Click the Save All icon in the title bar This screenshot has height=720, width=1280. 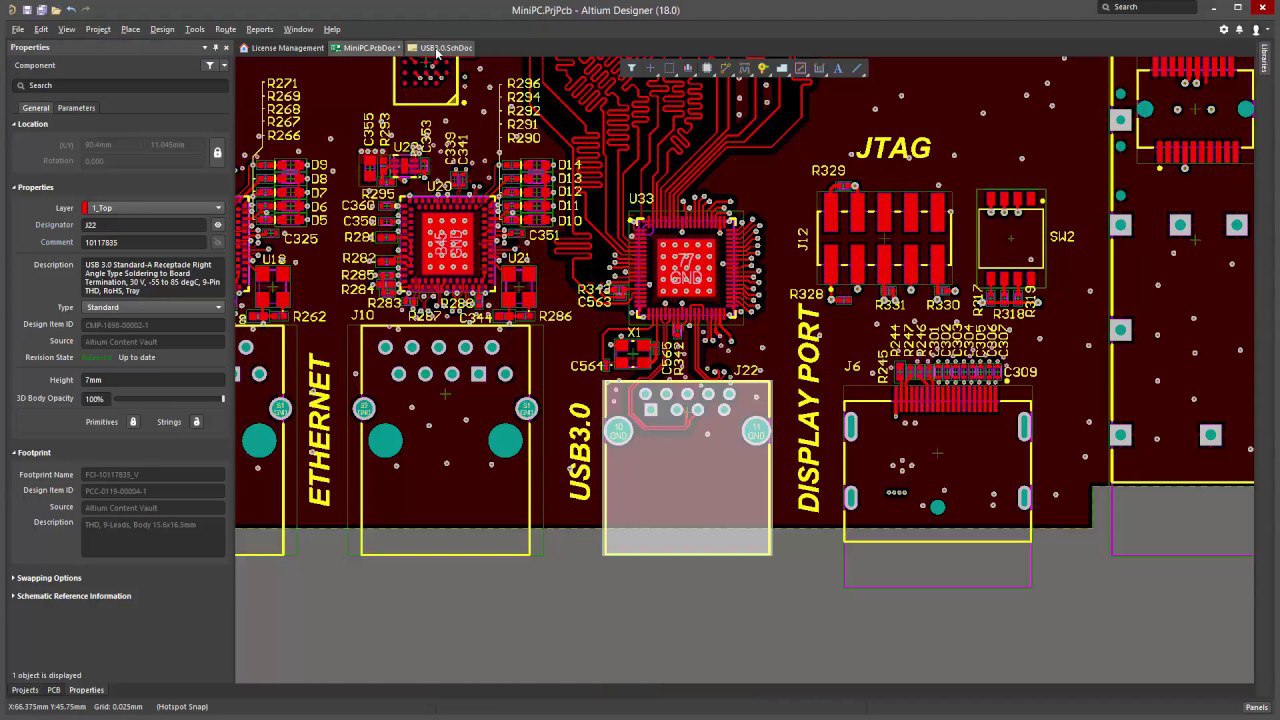coord(41,9)
